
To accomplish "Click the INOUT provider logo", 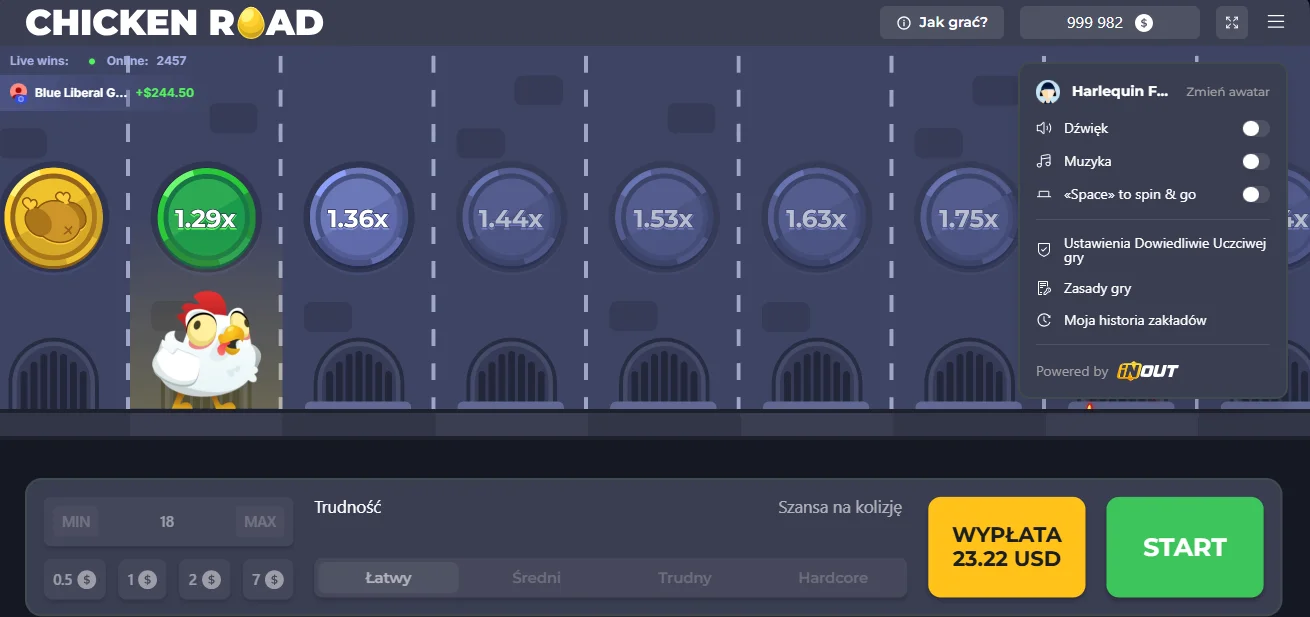I will click(x=1148, y=371).
